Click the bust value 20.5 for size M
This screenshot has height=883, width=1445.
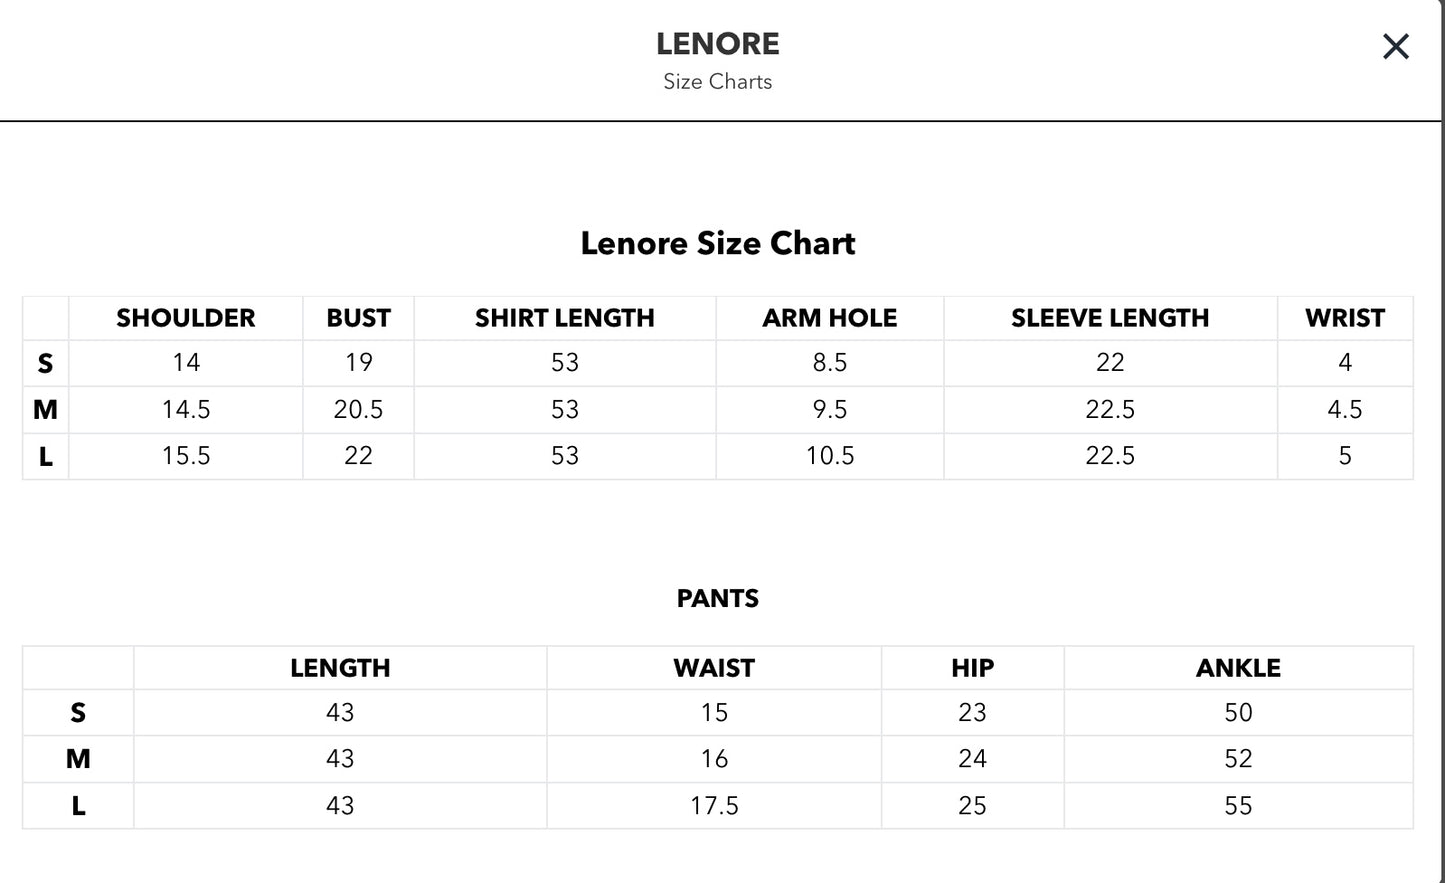coord(357,409)
